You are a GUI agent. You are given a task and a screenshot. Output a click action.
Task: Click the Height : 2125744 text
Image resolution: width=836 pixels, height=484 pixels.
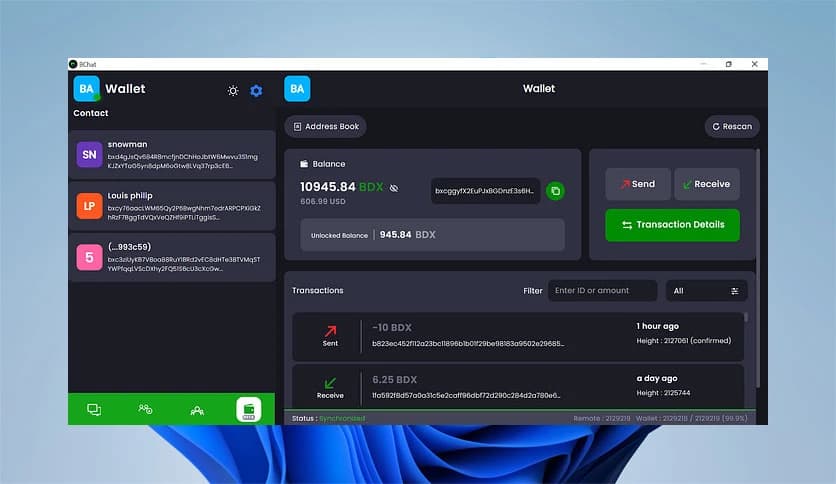pos(663,393)
